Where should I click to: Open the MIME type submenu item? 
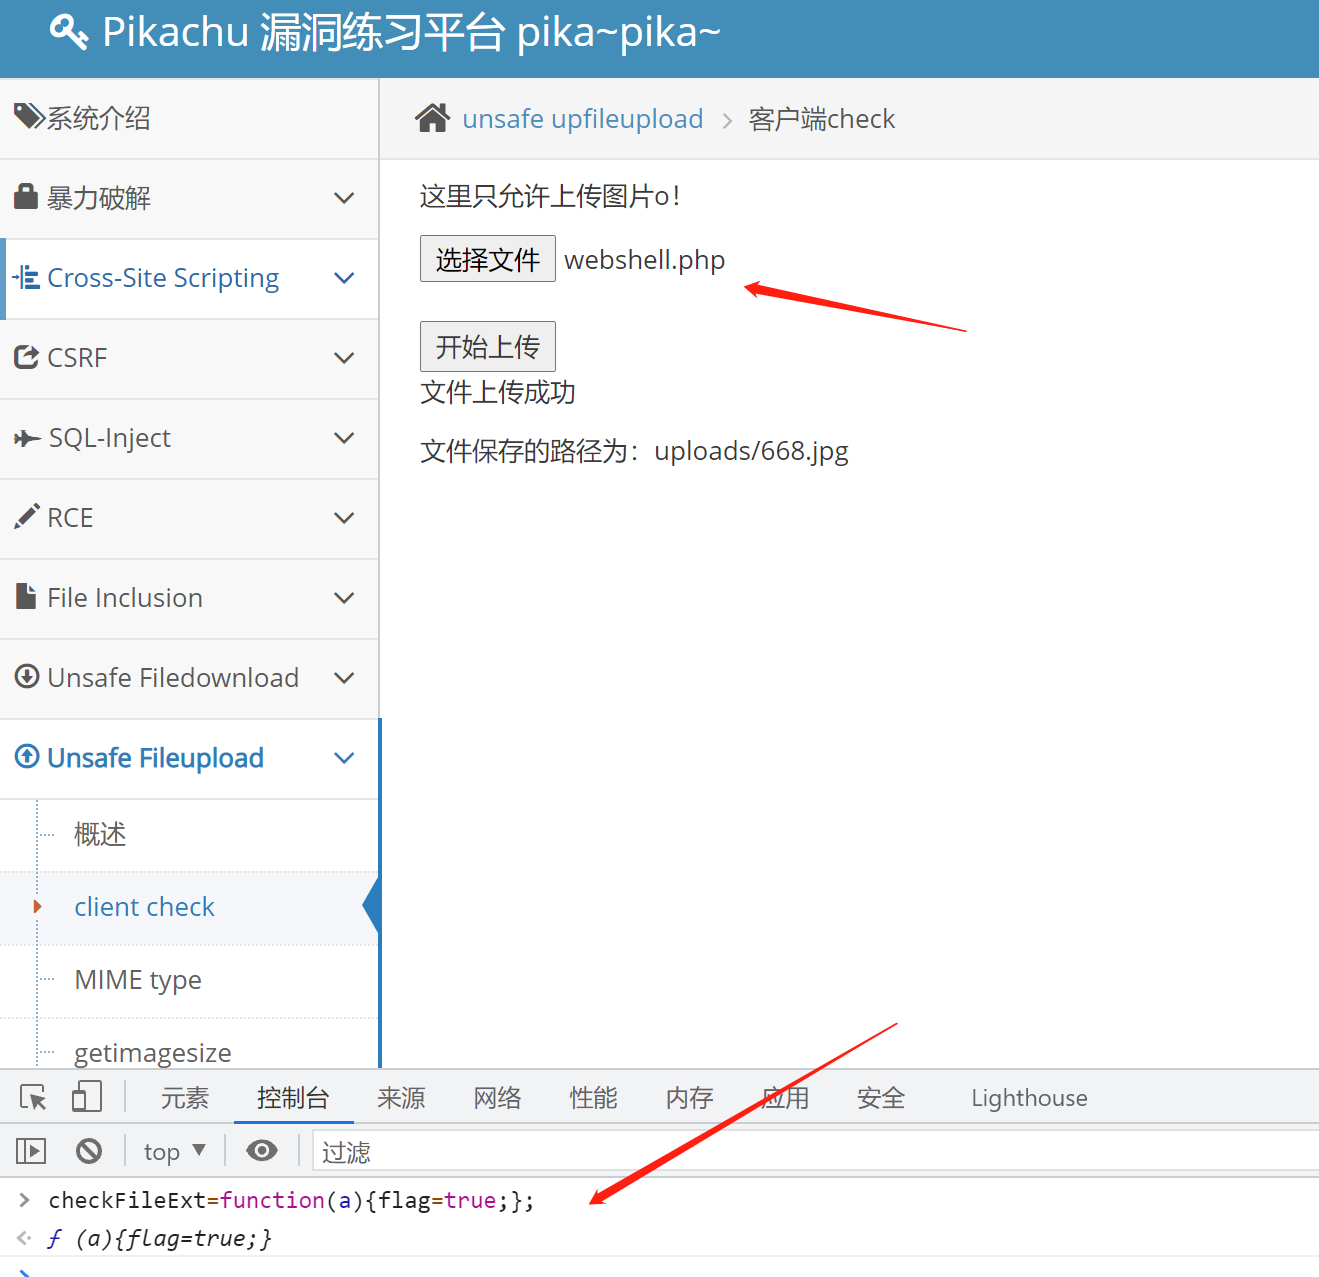[138, 979]
